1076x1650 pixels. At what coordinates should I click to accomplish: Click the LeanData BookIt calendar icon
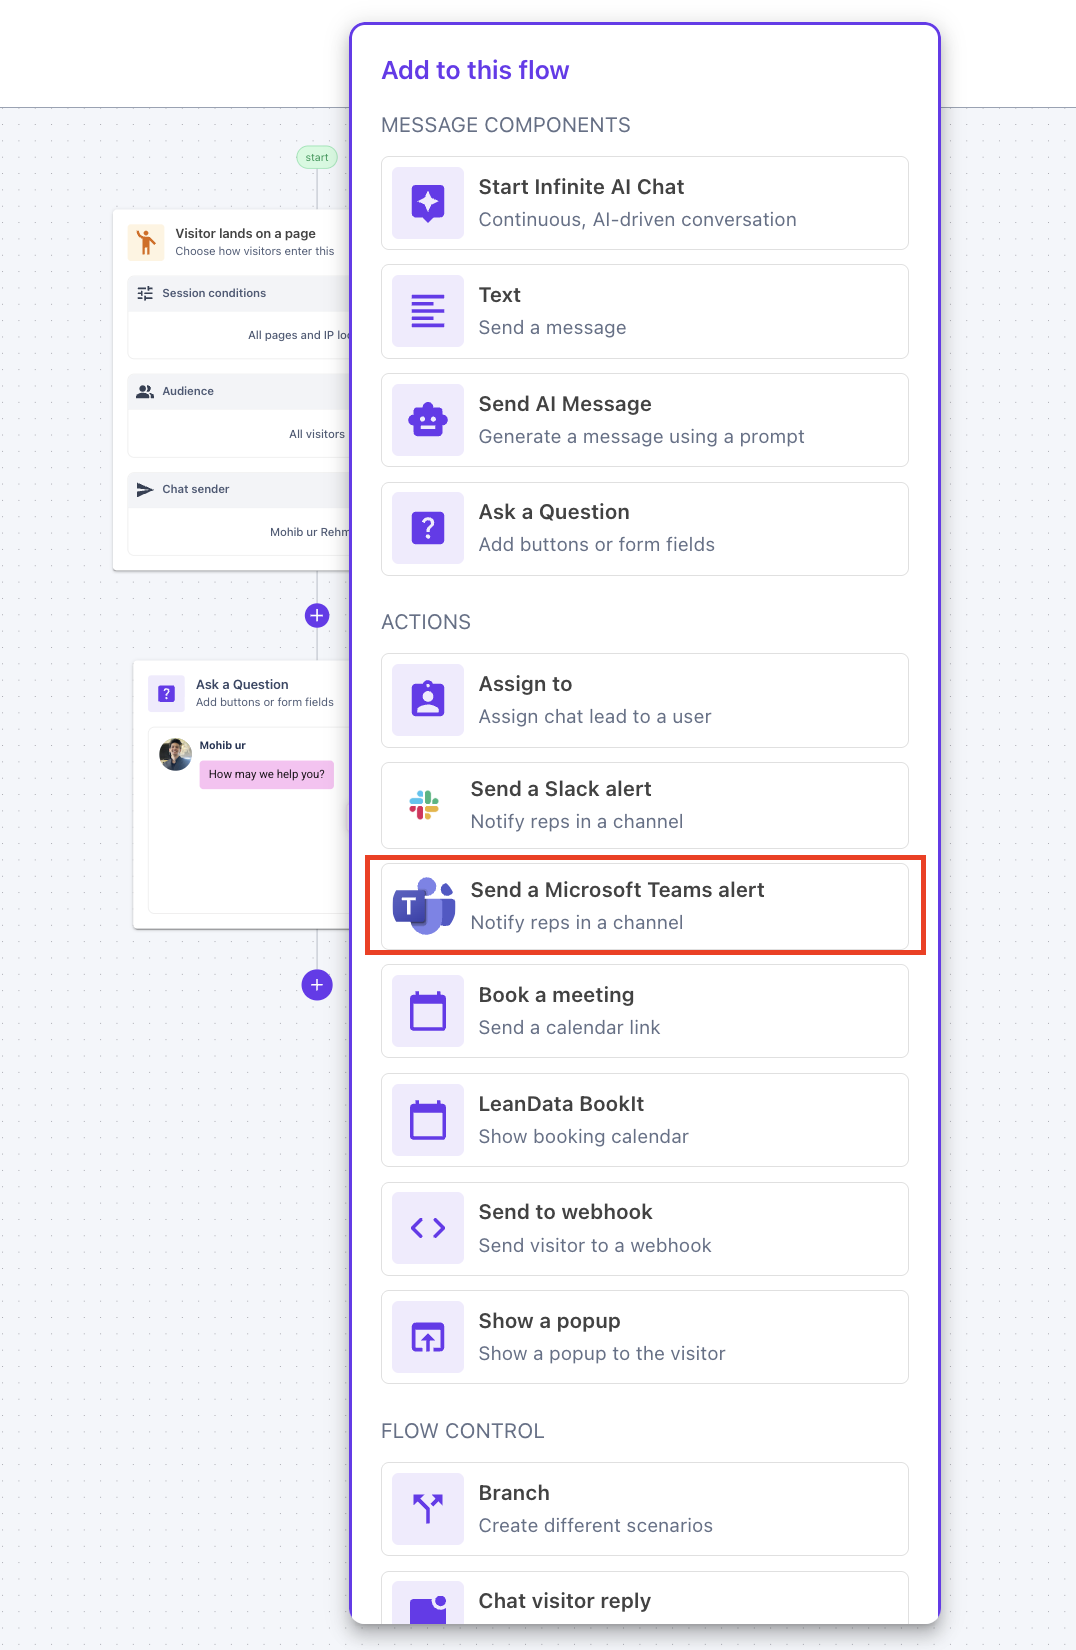tap(428, 1120)
